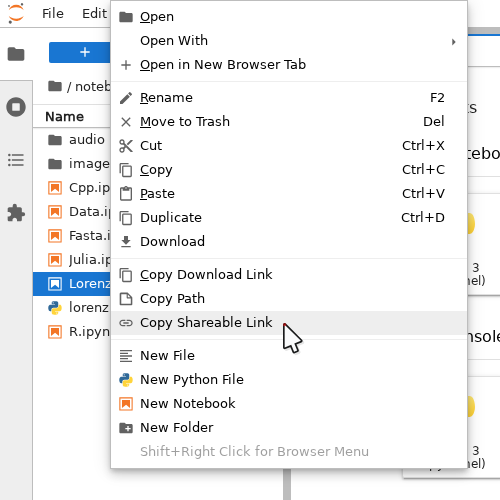This screenshot has width=500, height=500.
Task: Choose Copy with Ctrl+C shortcut
Action: 289,170
